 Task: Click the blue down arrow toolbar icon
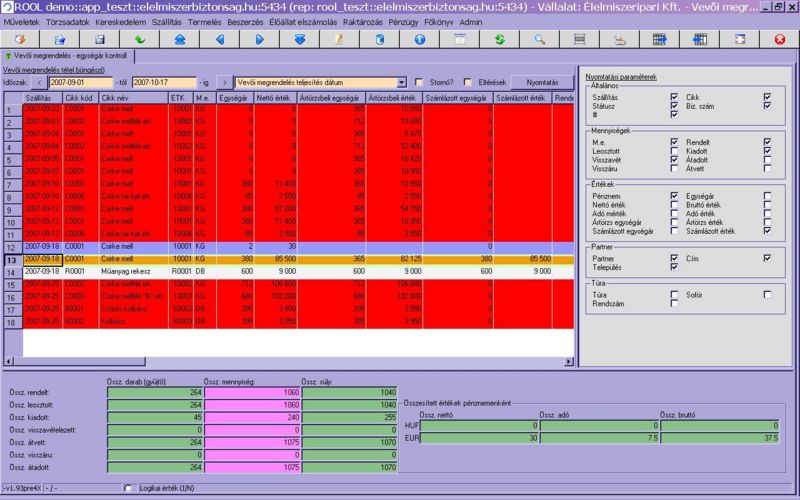click(299, 39)
